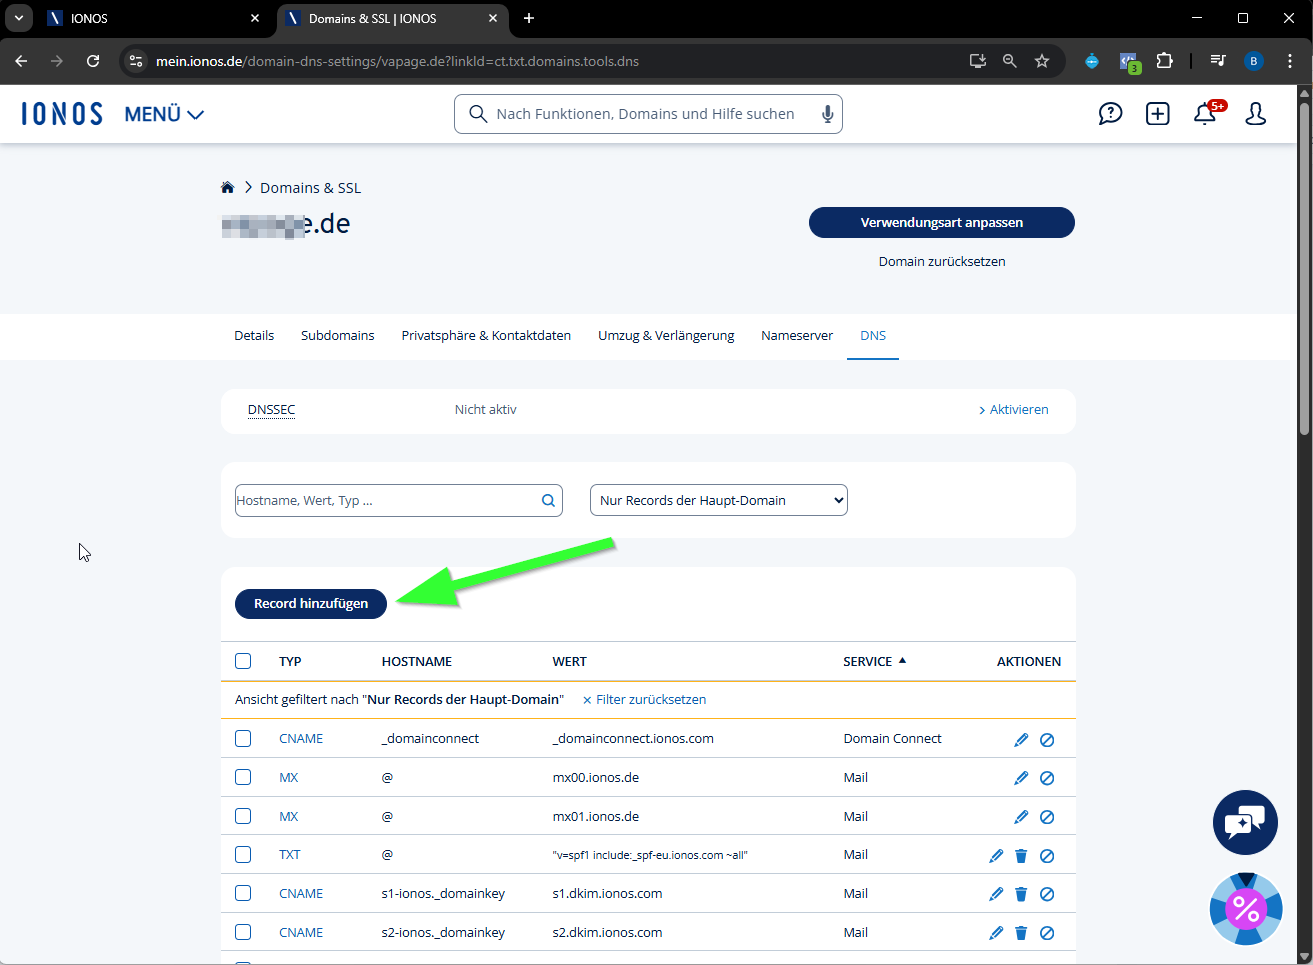Focus the global search field
This screenshot has width=1313, height=965.
(648, 114)
